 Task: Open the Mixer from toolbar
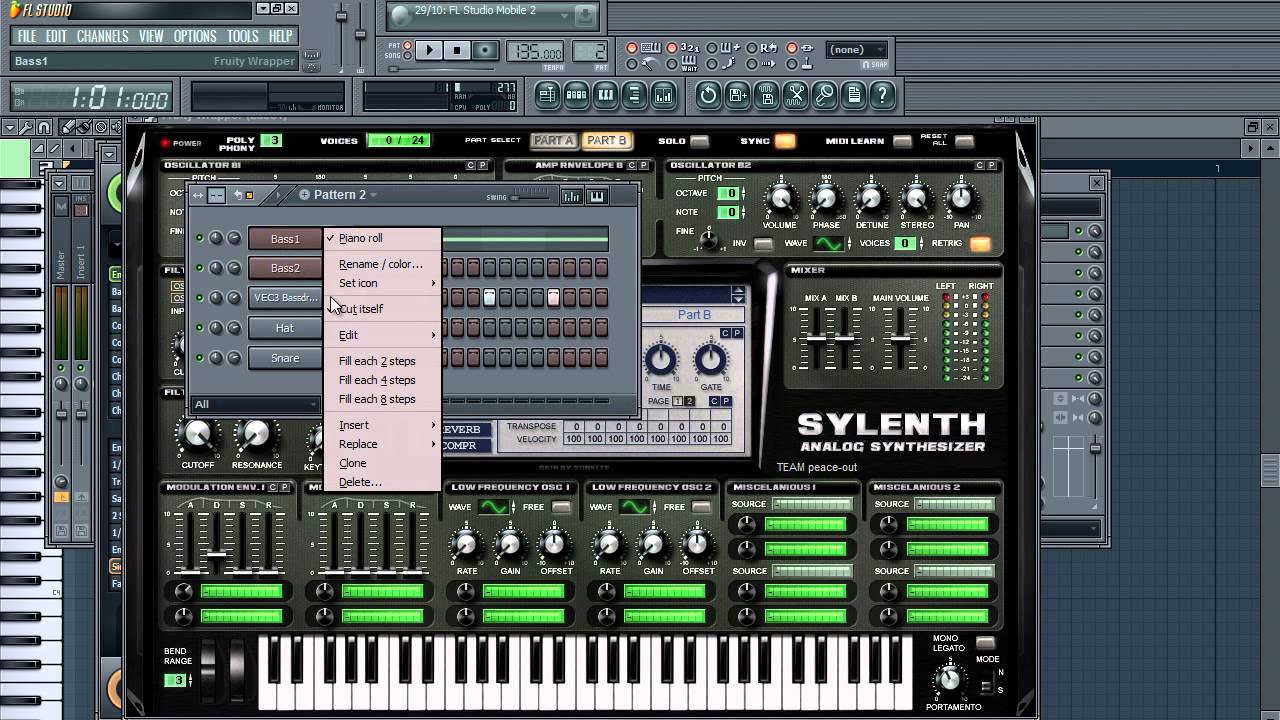tap(663, 95)
